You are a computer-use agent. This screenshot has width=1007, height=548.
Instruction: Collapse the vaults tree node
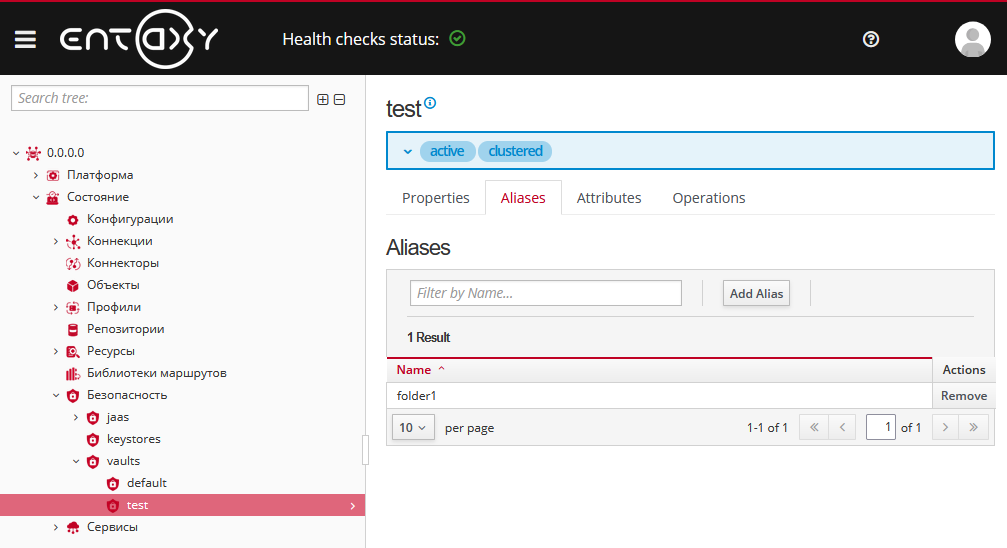pyautogui.click(x=76, y=461)
